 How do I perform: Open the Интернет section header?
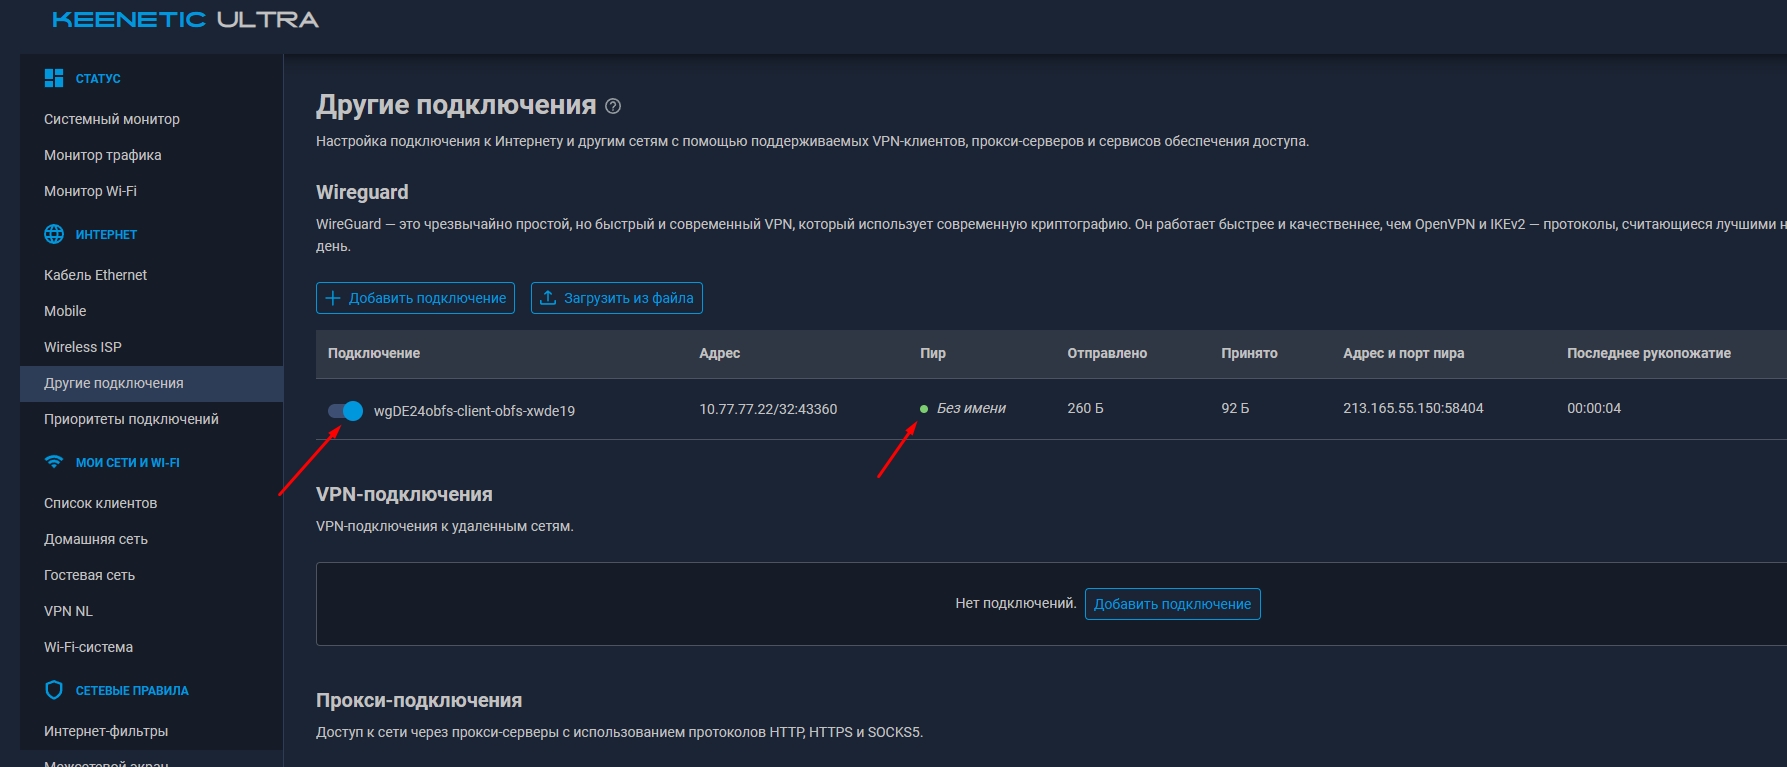pos(106,234)
